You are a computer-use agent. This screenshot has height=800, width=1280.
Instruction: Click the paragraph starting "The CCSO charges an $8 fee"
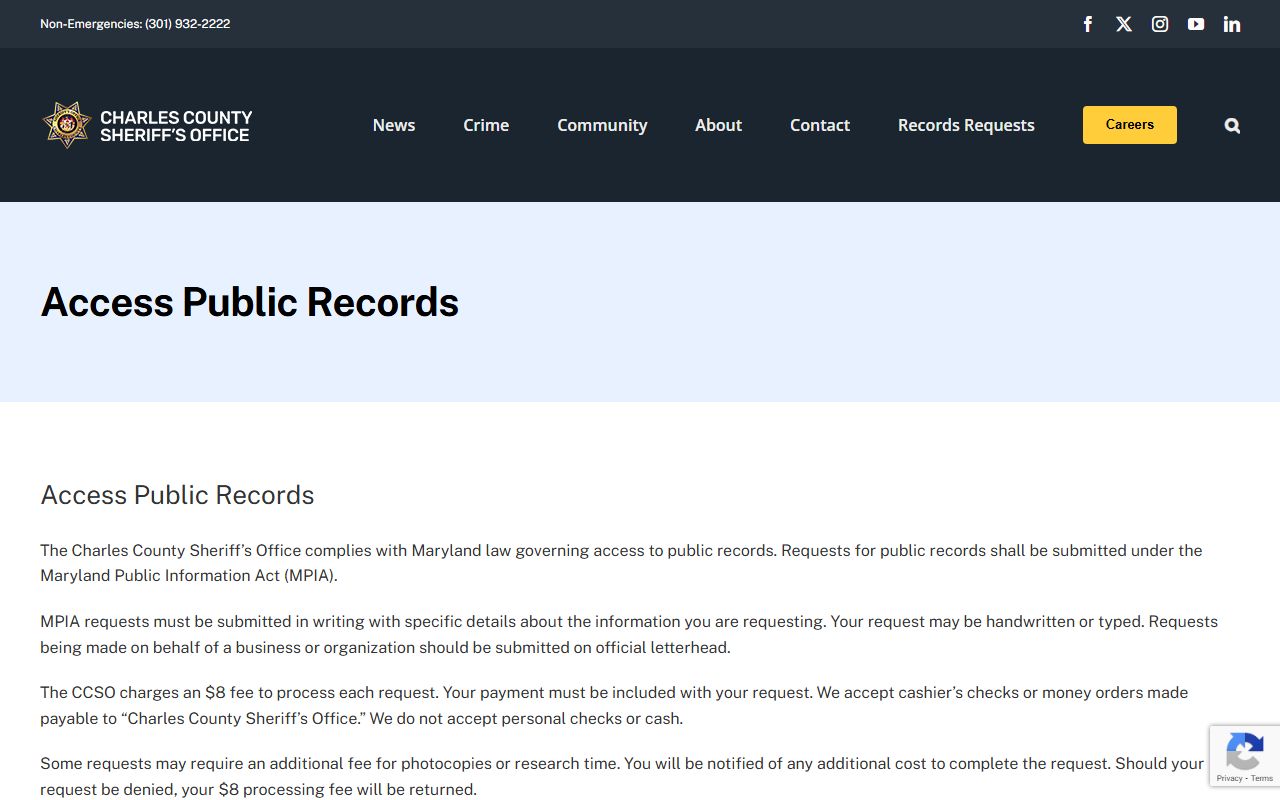[614, 705]
